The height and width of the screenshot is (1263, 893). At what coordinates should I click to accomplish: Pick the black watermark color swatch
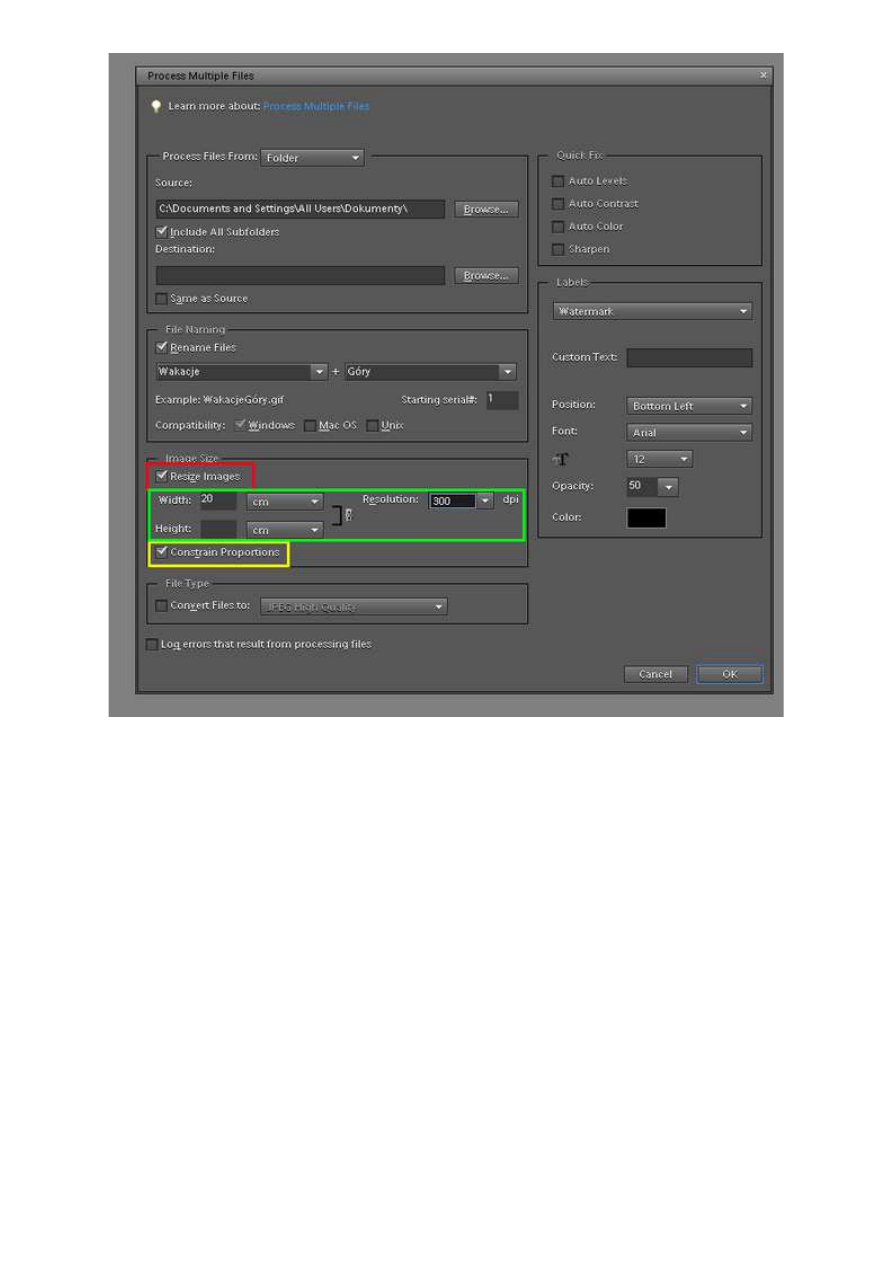(646, 518)
